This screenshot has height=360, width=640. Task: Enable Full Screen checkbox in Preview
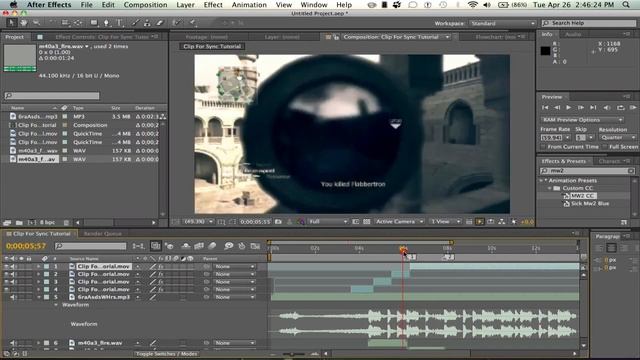pyautogui.click(x=605, y=147)
